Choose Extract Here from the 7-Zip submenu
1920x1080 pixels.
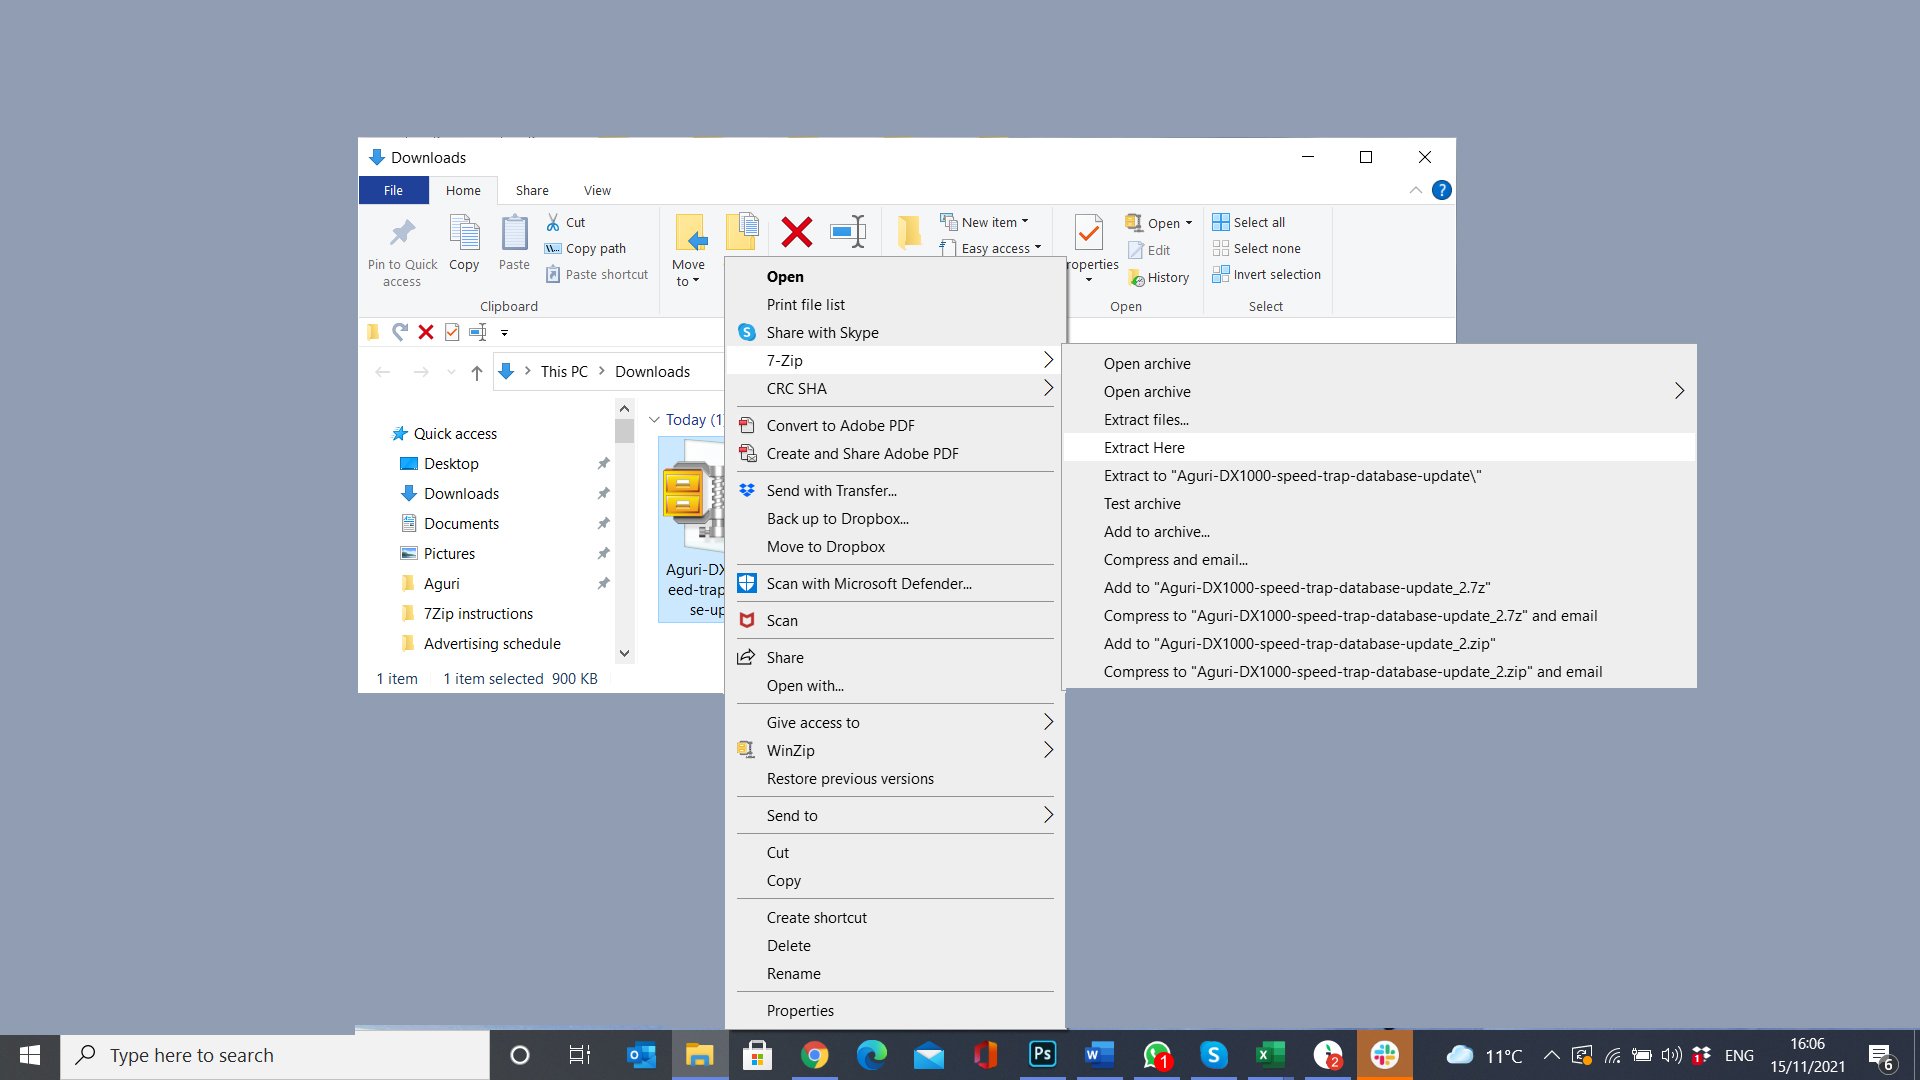coord(1144,447)
